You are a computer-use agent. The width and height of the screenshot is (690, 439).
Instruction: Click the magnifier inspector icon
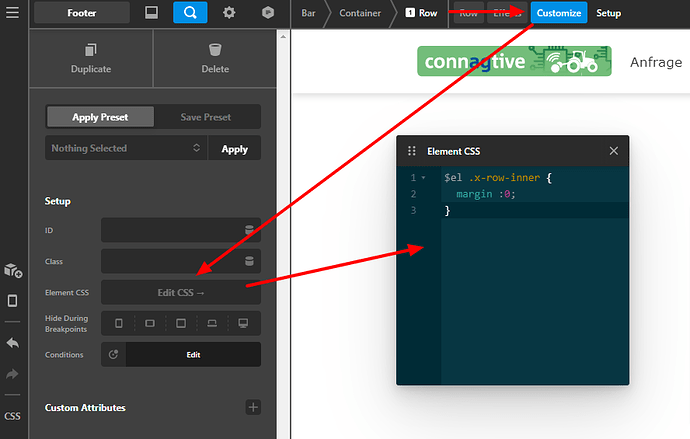tap(190, 12)
